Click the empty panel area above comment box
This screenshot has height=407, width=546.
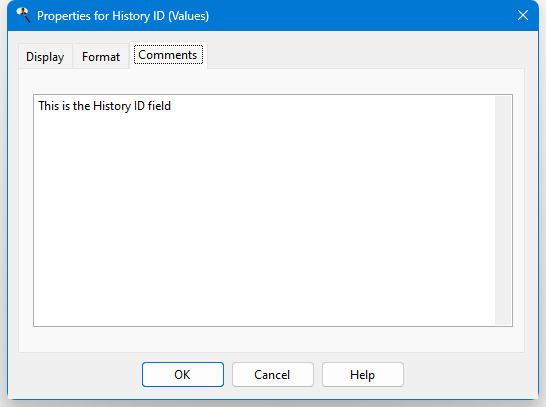pyautogui.click(x=272, y=81)
